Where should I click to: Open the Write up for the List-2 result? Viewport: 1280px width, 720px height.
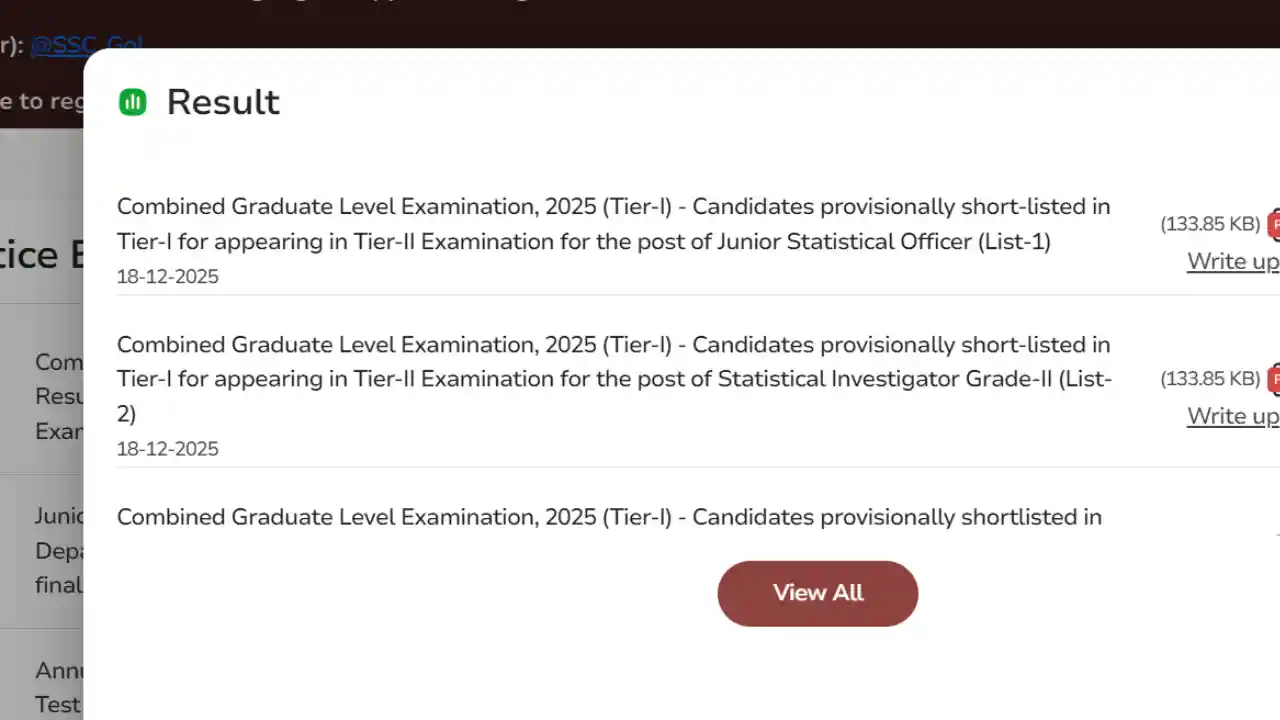click(x=1232, y=415)
